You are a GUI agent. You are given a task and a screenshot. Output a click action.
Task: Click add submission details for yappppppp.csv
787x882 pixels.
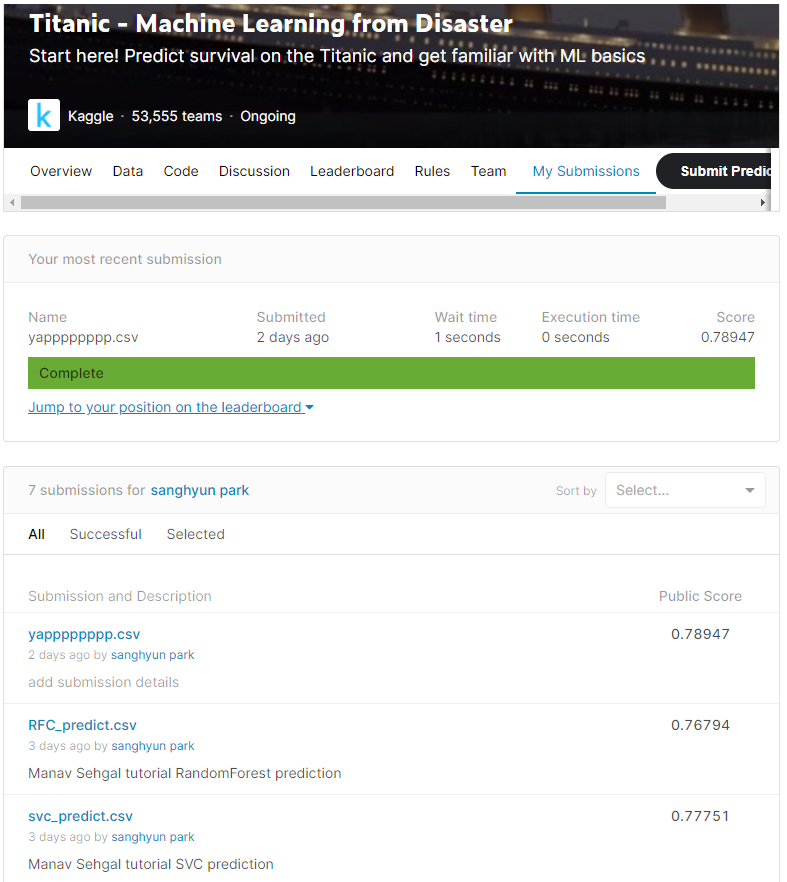point(104,682)
